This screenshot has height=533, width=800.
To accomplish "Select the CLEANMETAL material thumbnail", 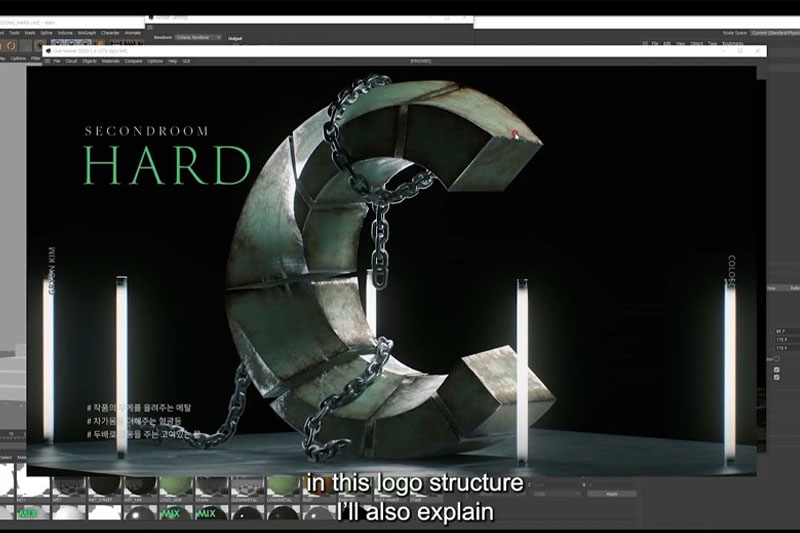I will (x=247, y=488).
